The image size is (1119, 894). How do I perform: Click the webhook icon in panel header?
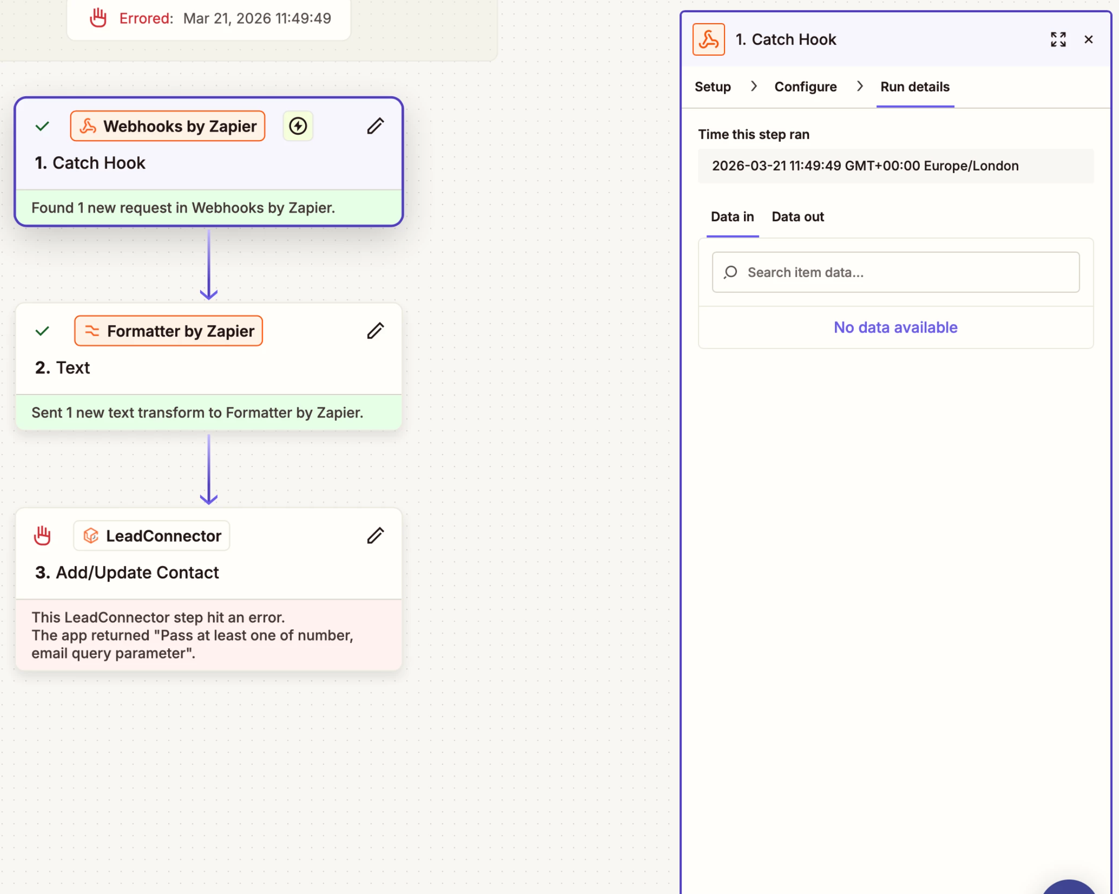click(709, 40)
